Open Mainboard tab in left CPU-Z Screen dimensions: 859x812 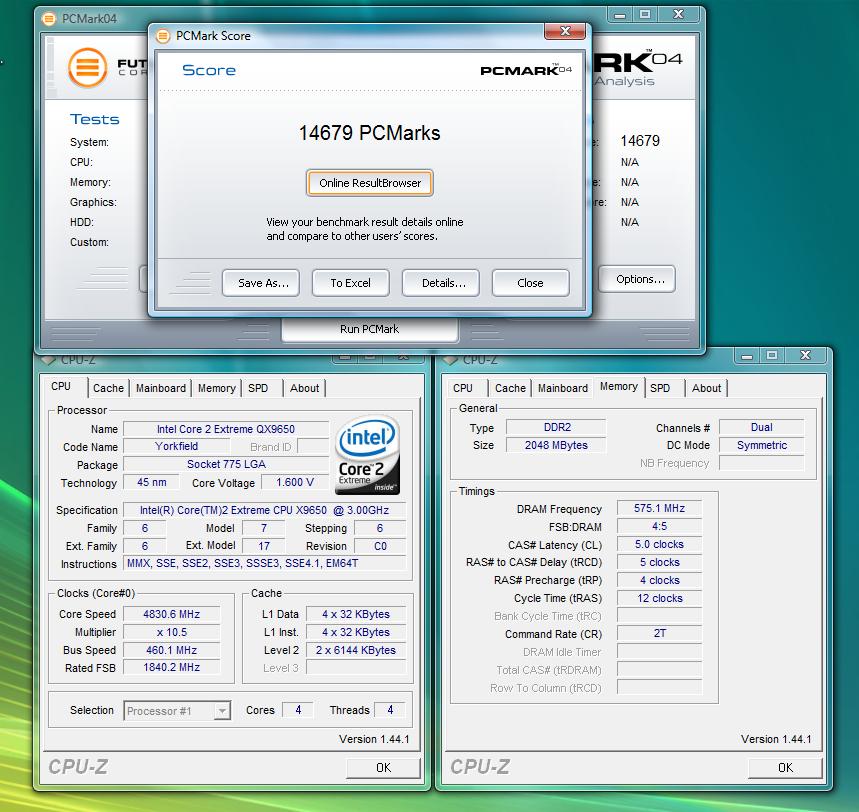161,388
